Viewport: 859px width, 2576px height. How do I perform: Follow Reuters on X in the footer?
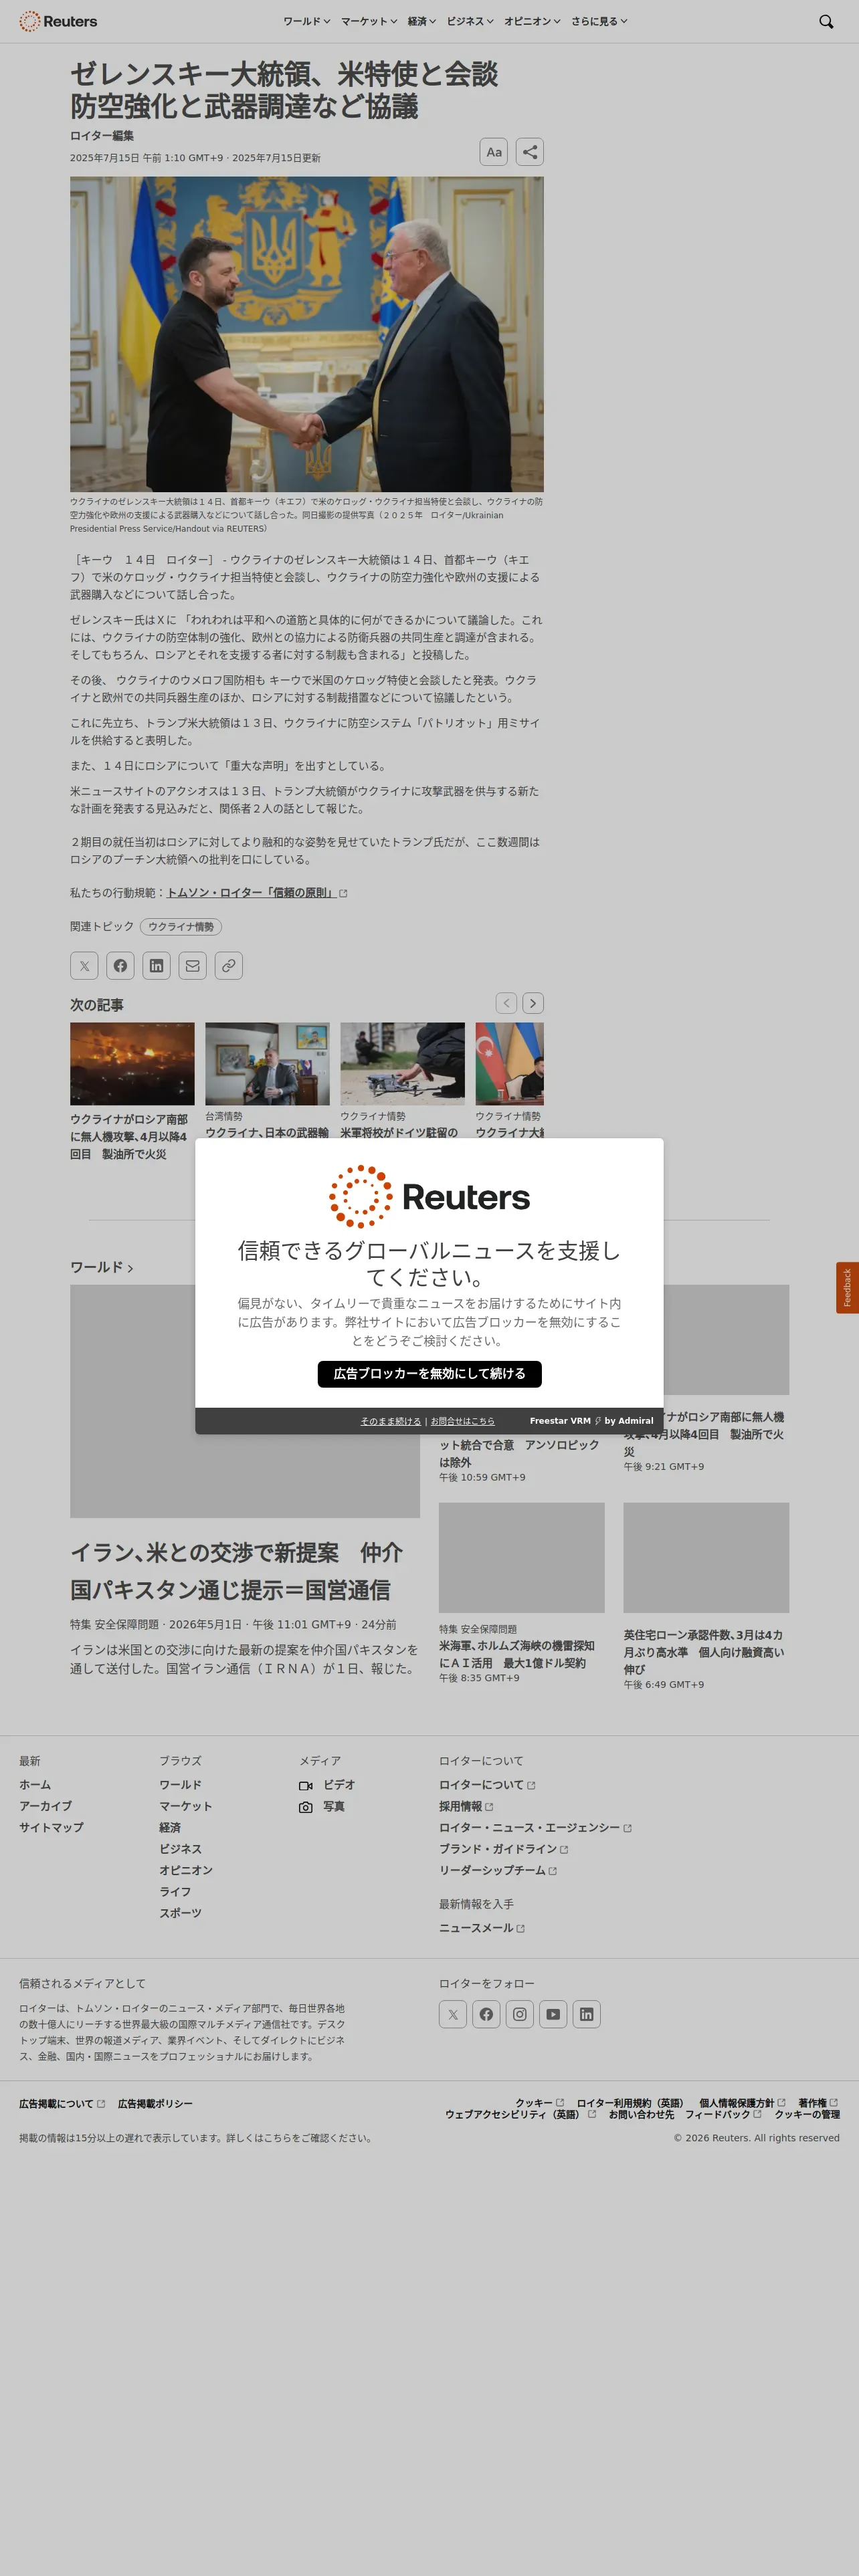tap(453, 2014)
